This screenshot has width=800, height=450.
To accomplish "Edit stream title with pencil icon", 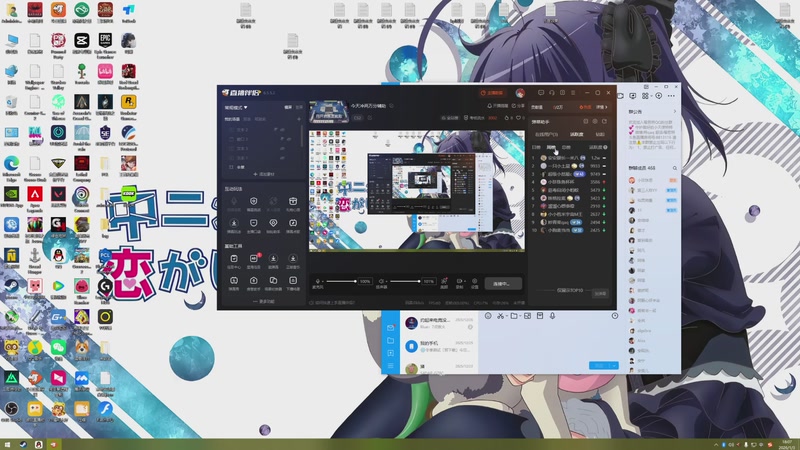I will tap(391, 106).
